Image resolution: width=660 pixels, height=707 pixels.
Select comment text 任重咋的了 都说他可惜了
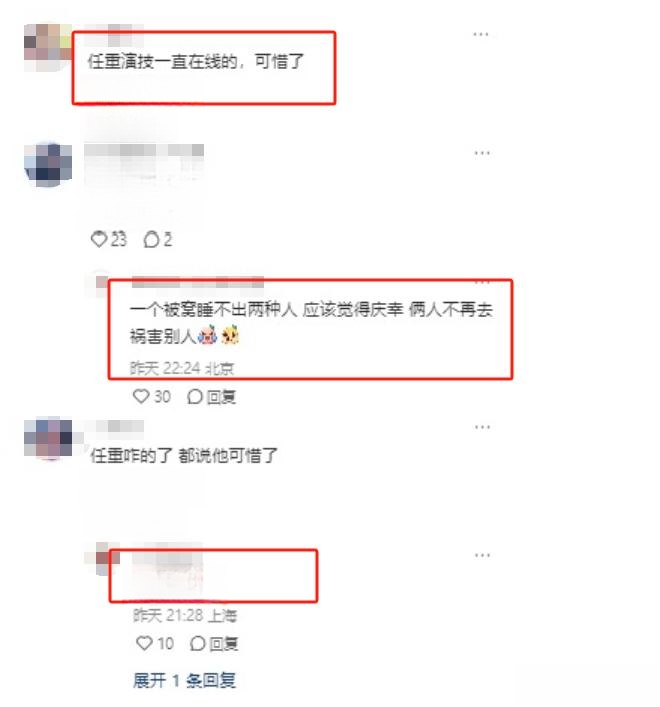183,455
